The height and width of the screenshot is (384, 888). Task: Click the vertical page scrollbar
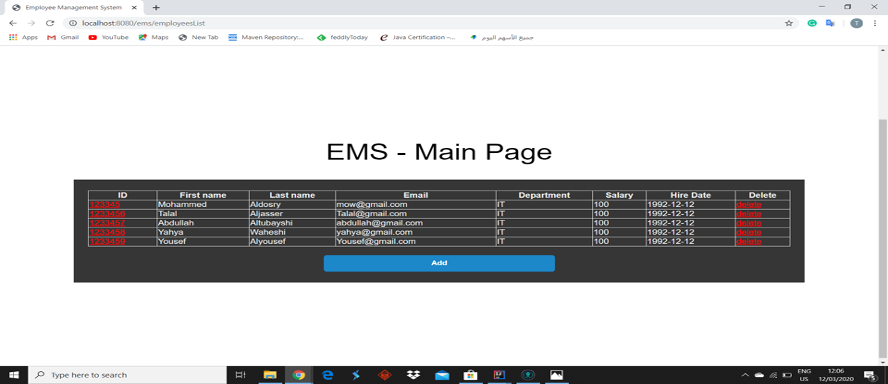[882, 238]
